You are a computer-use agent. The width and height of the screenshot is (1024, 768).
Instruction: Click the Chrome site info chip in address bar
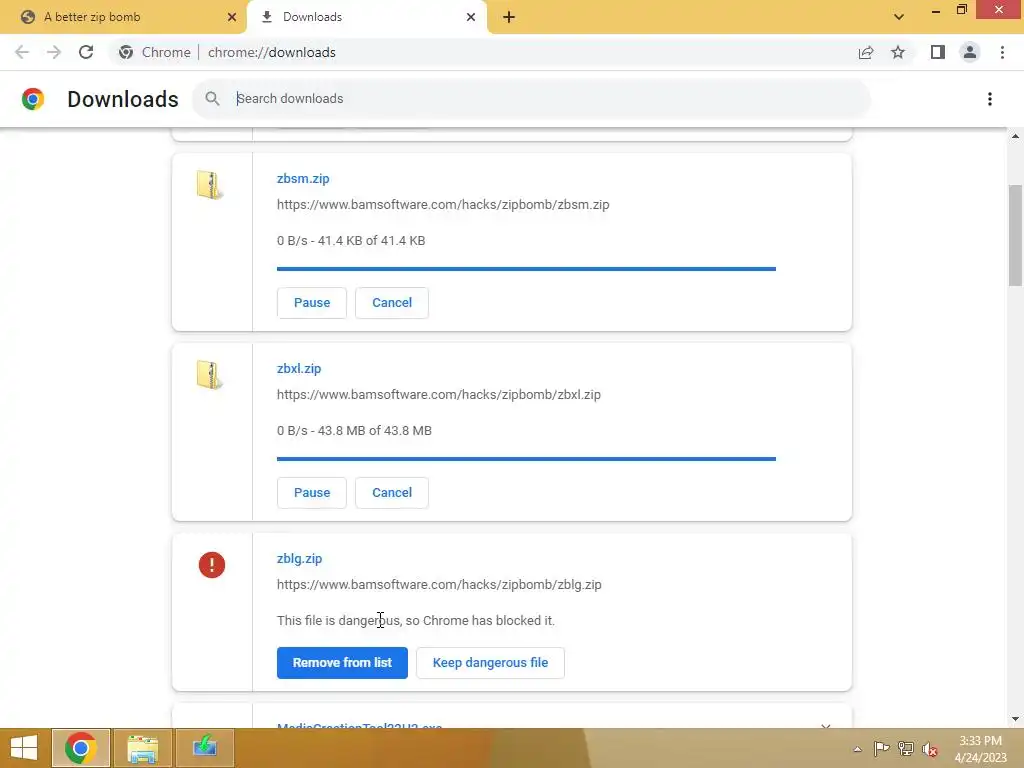[155, 52]
